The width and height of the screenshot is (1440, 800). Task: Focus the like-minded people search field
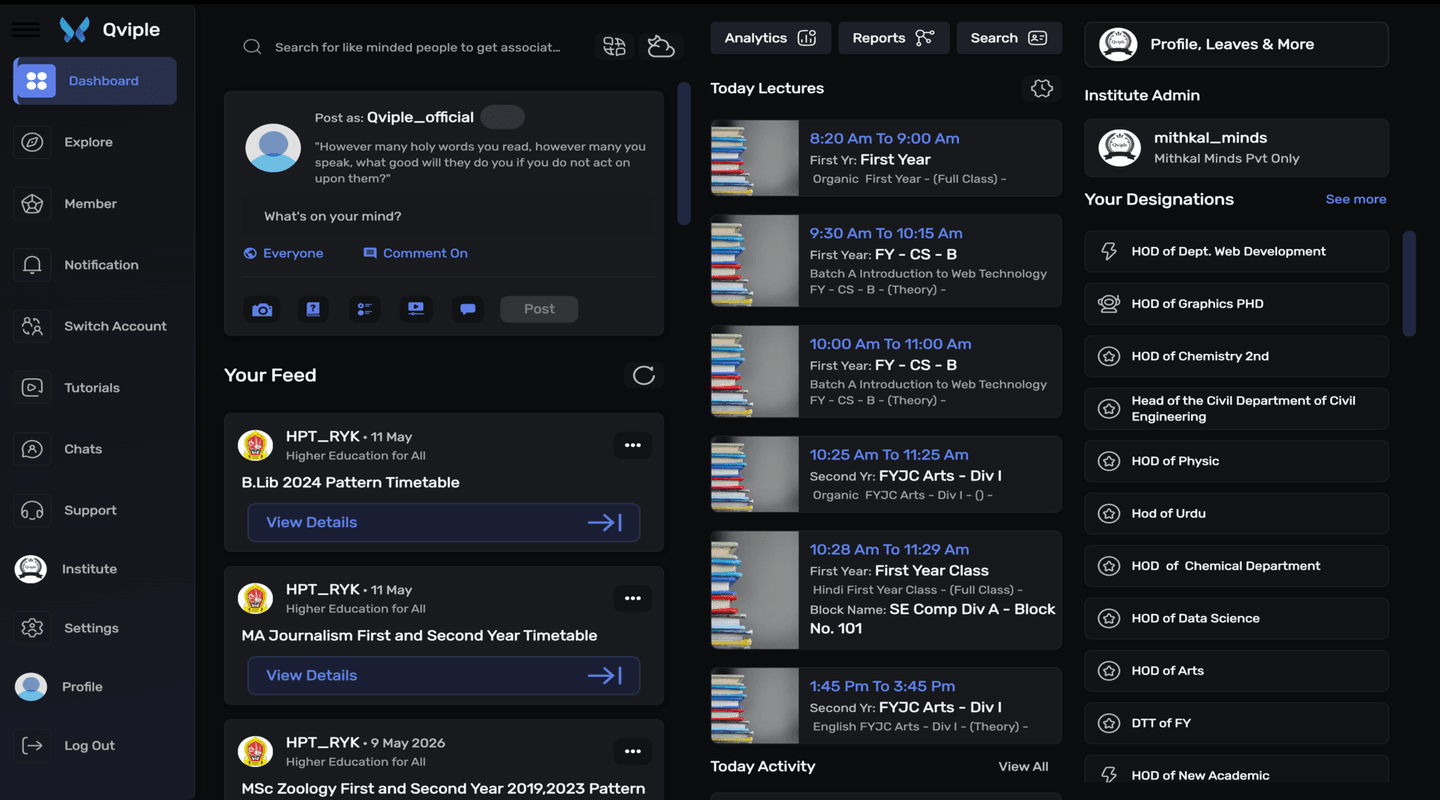pos(418,47)
